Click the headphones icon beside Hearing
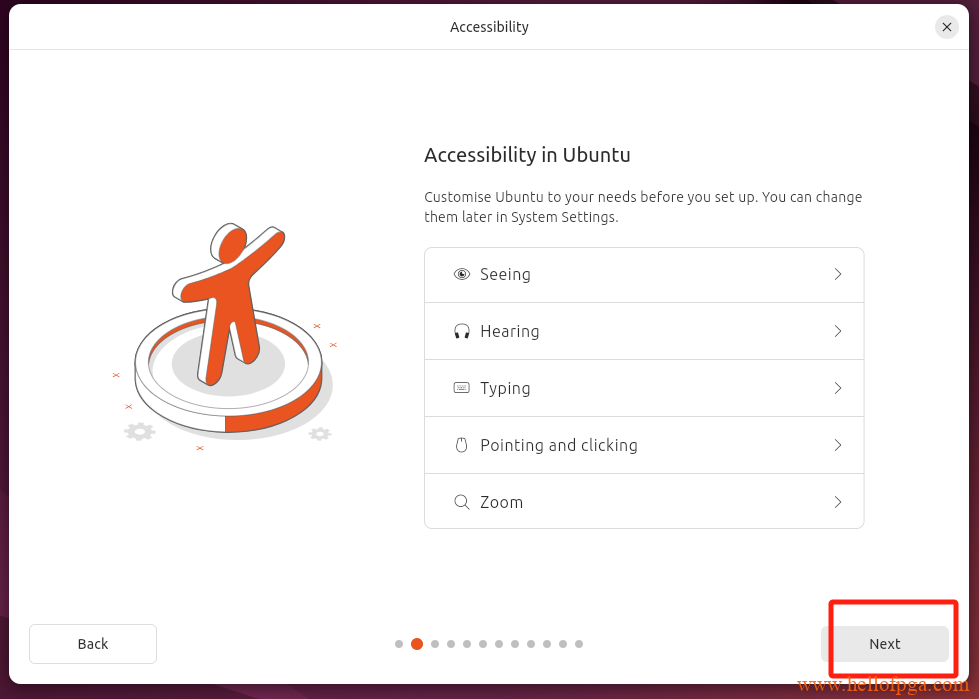This screenshot has height=699, width=979. click(x=461, y=331)
